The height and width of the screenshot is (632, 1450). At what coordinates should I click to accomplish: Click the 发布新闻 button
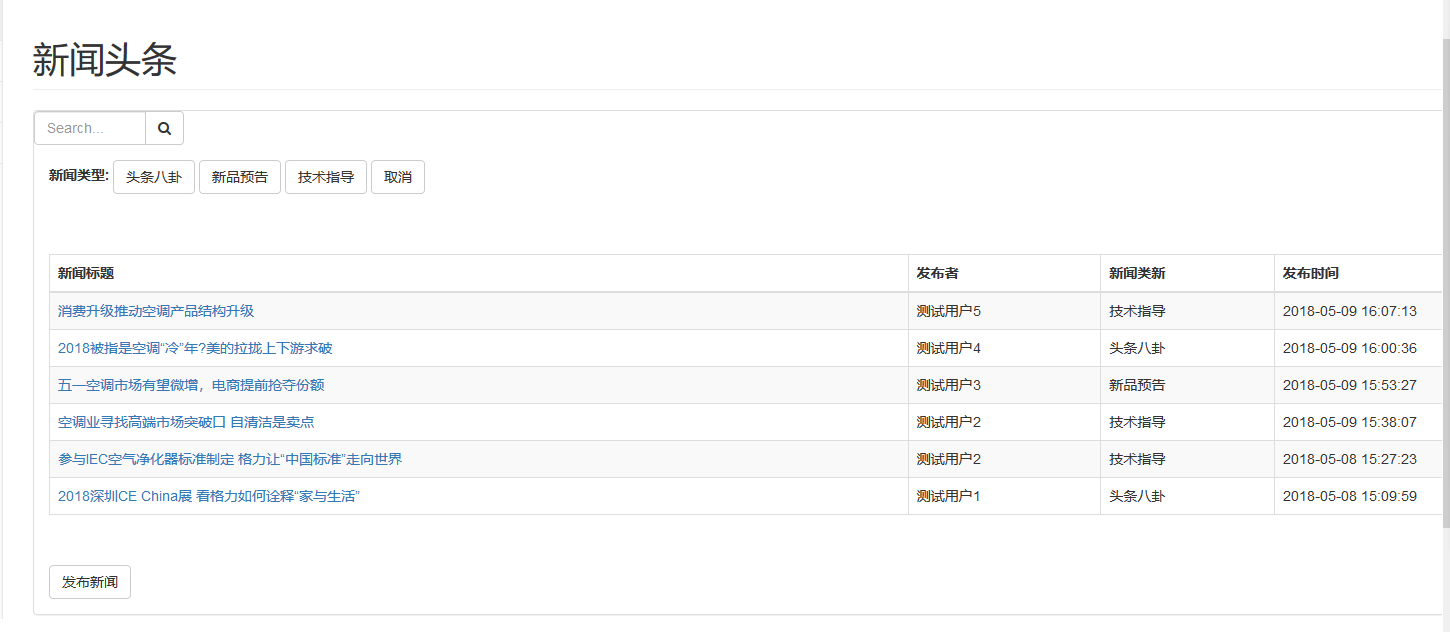coord(90,582)
